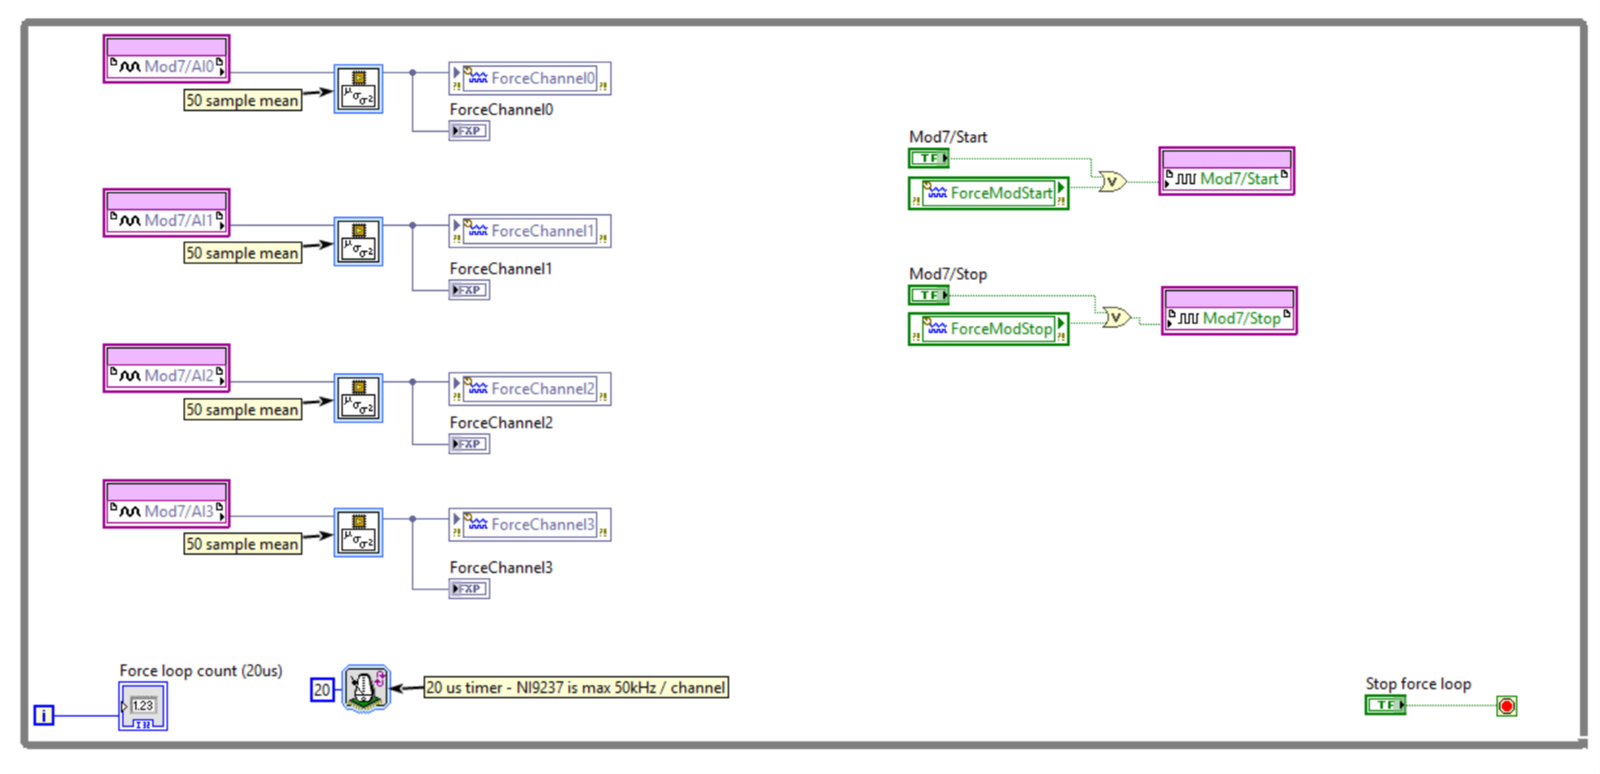The image size is (1600, 774).
Task: Click the FXP indicator under ForceChannel1
Action: (x=469, y=290)
